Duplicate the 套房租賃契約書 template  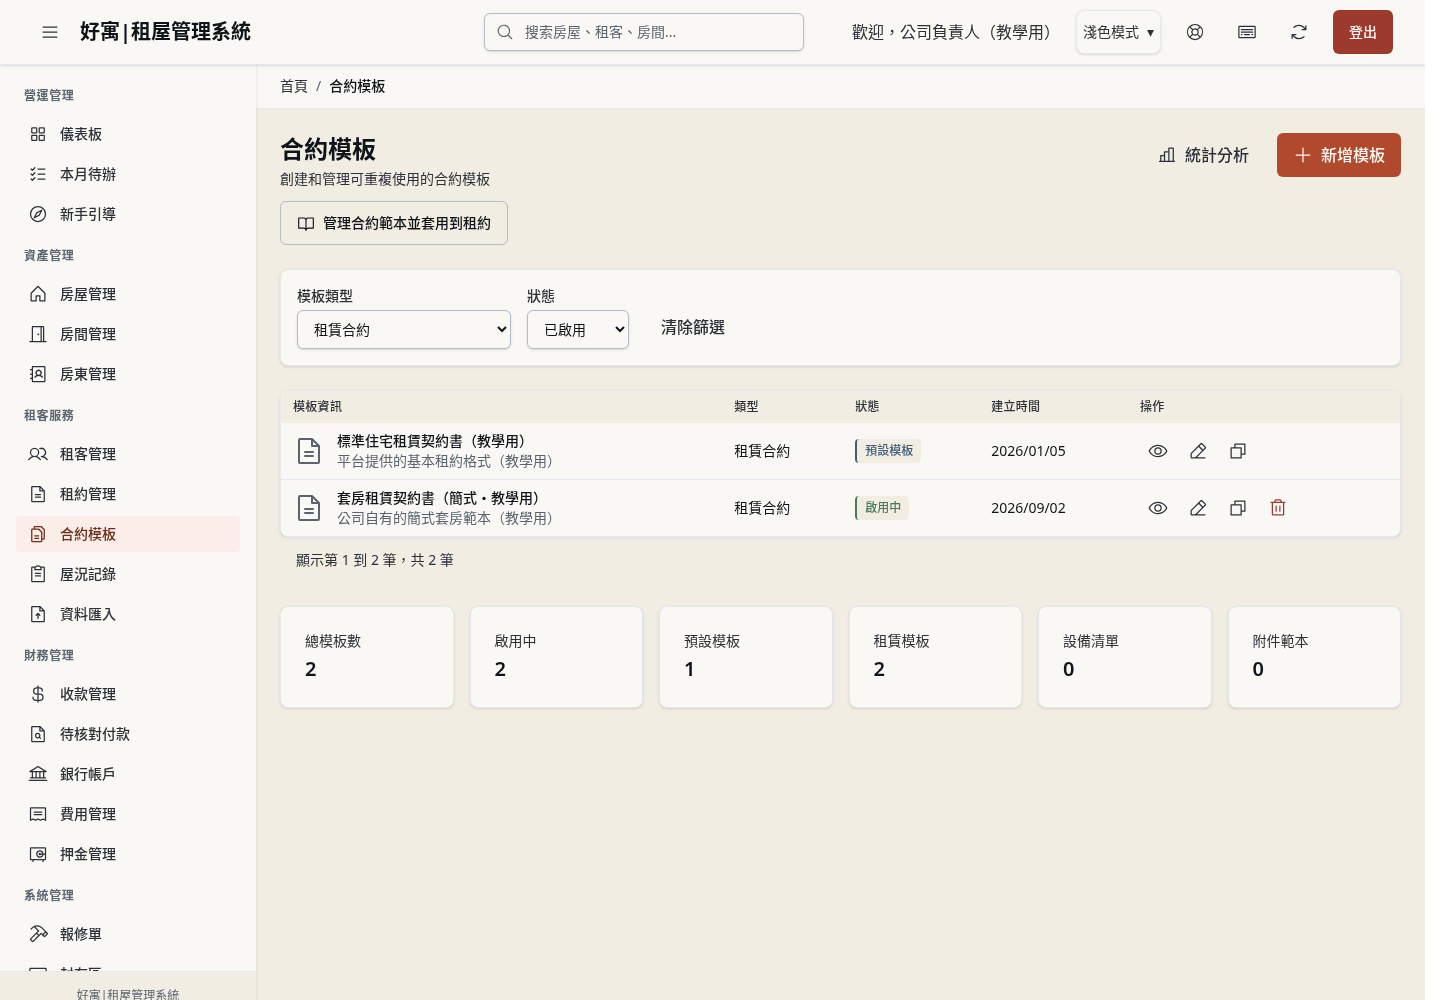pos(1238,508)
